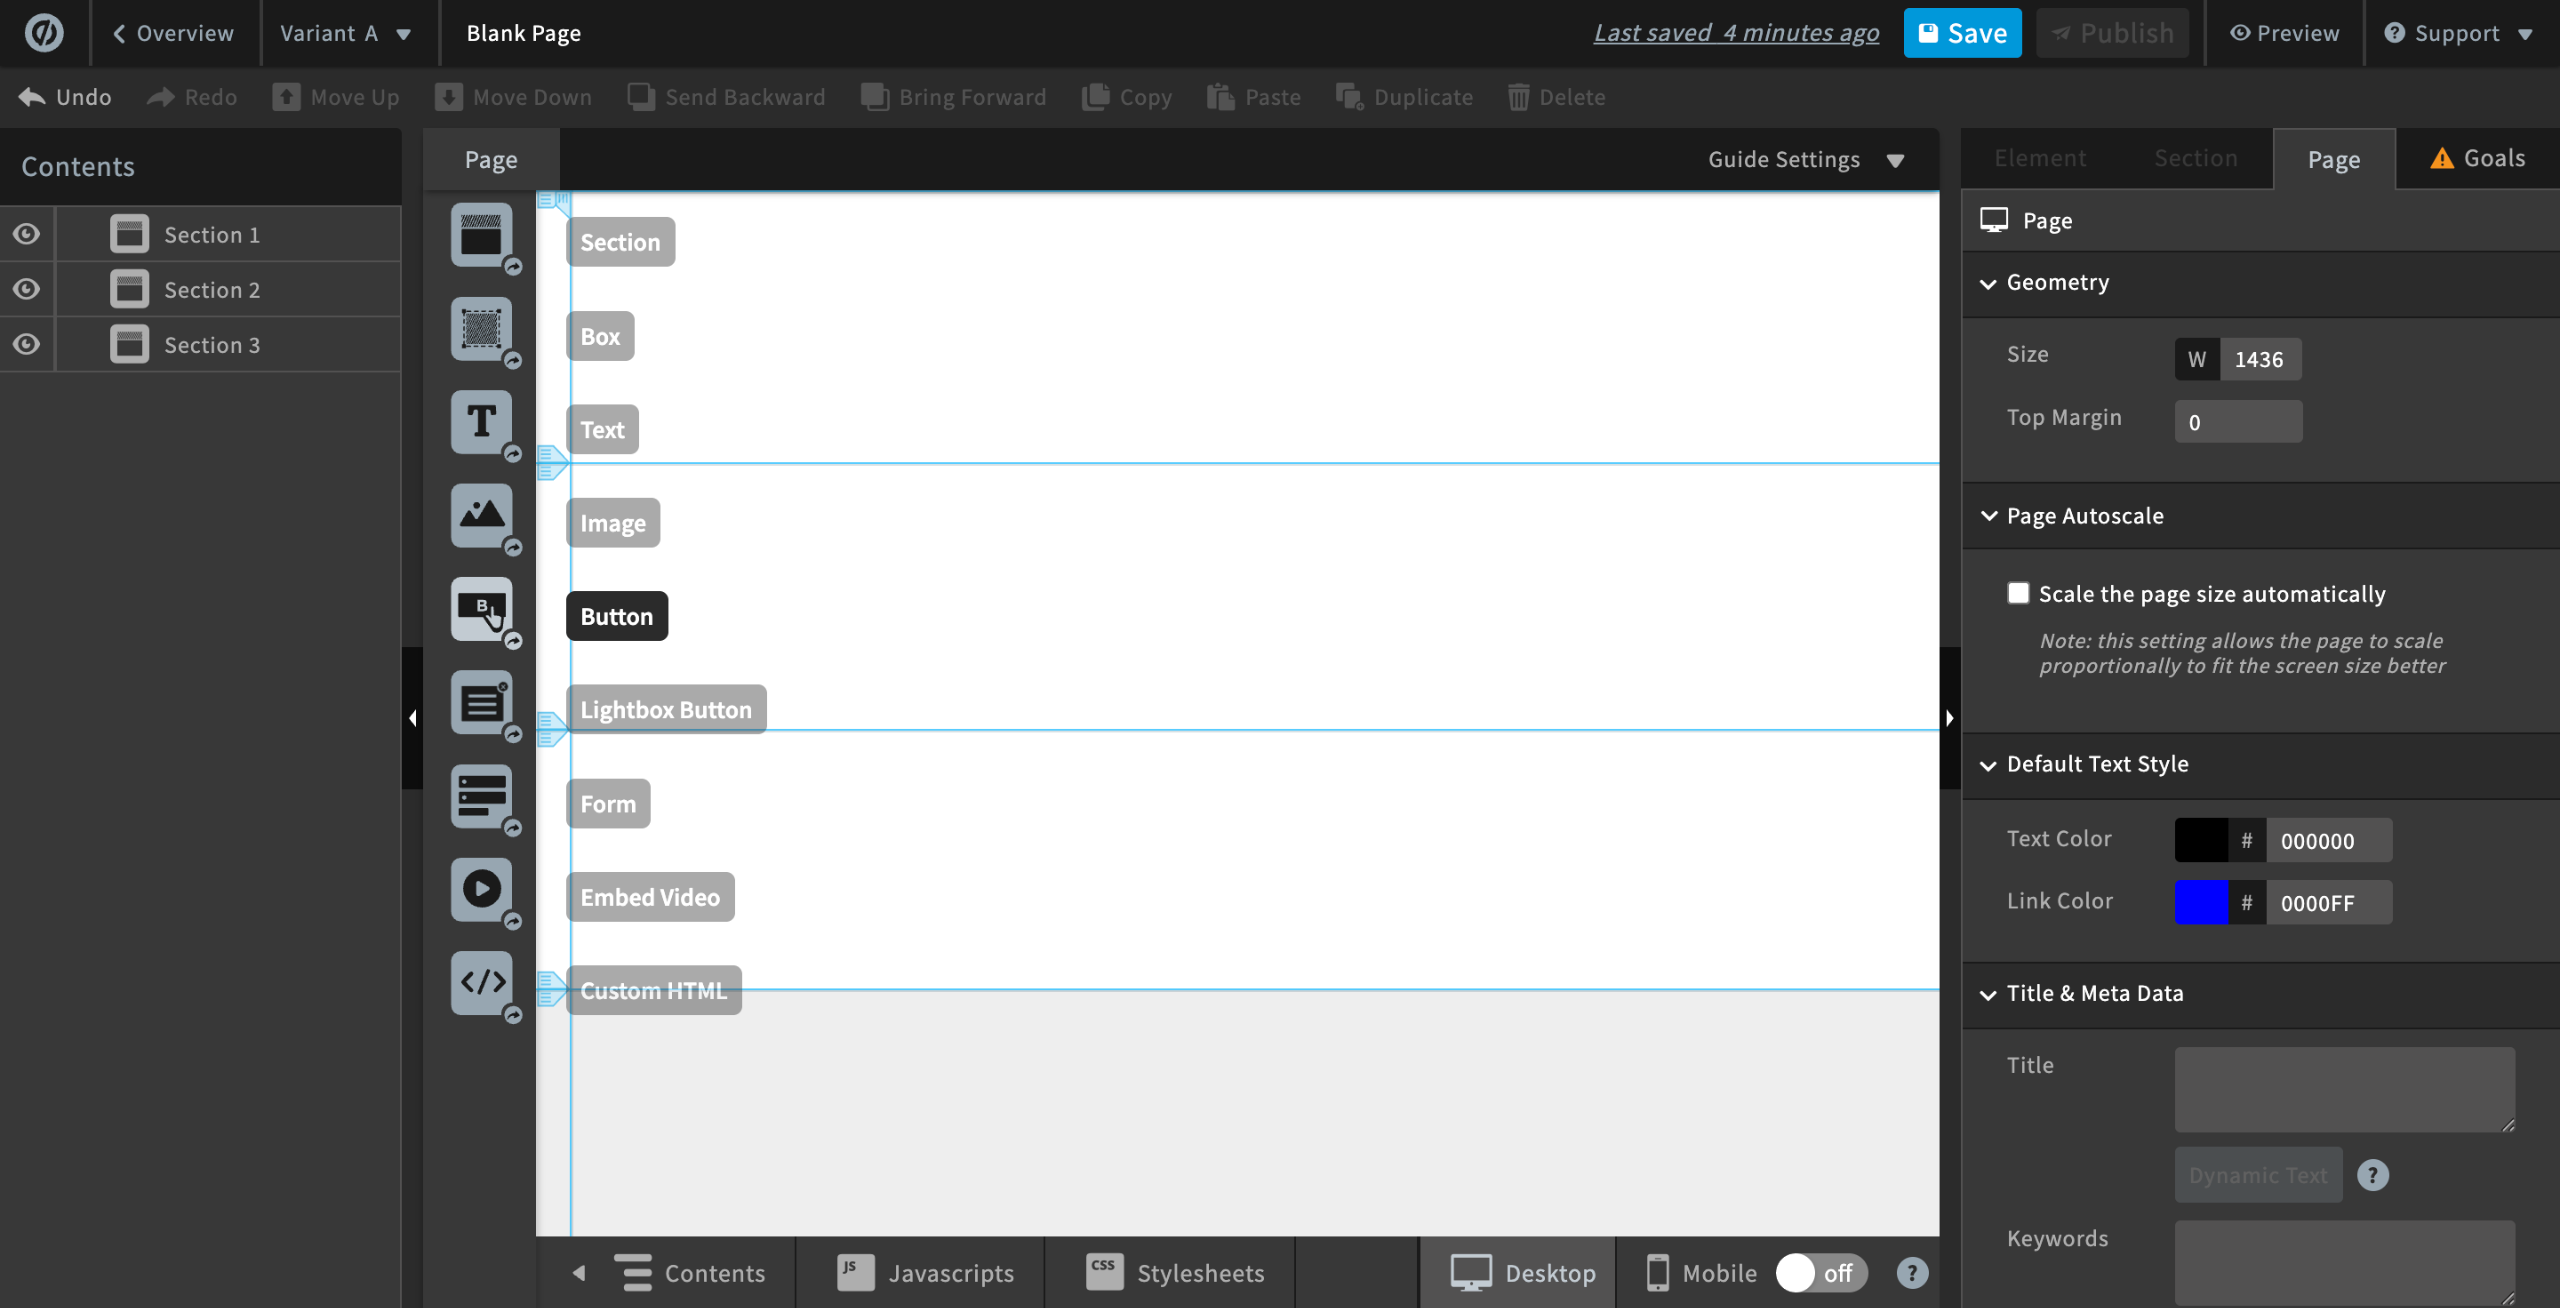
Task: Select the Box widget icon
Action: tap(481, 328)
